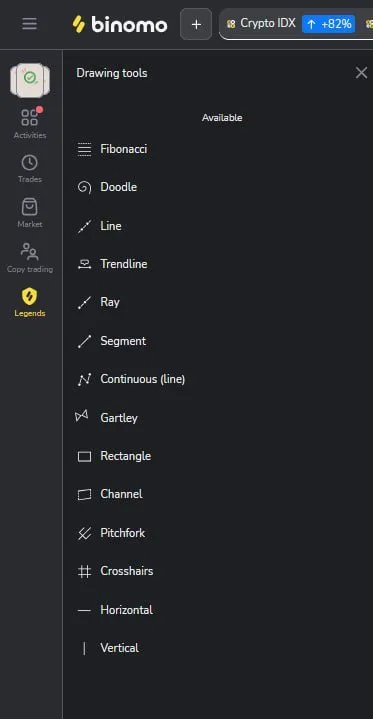Select the Continuous line tool icon
Screen dimensions: 373x719
84,380
